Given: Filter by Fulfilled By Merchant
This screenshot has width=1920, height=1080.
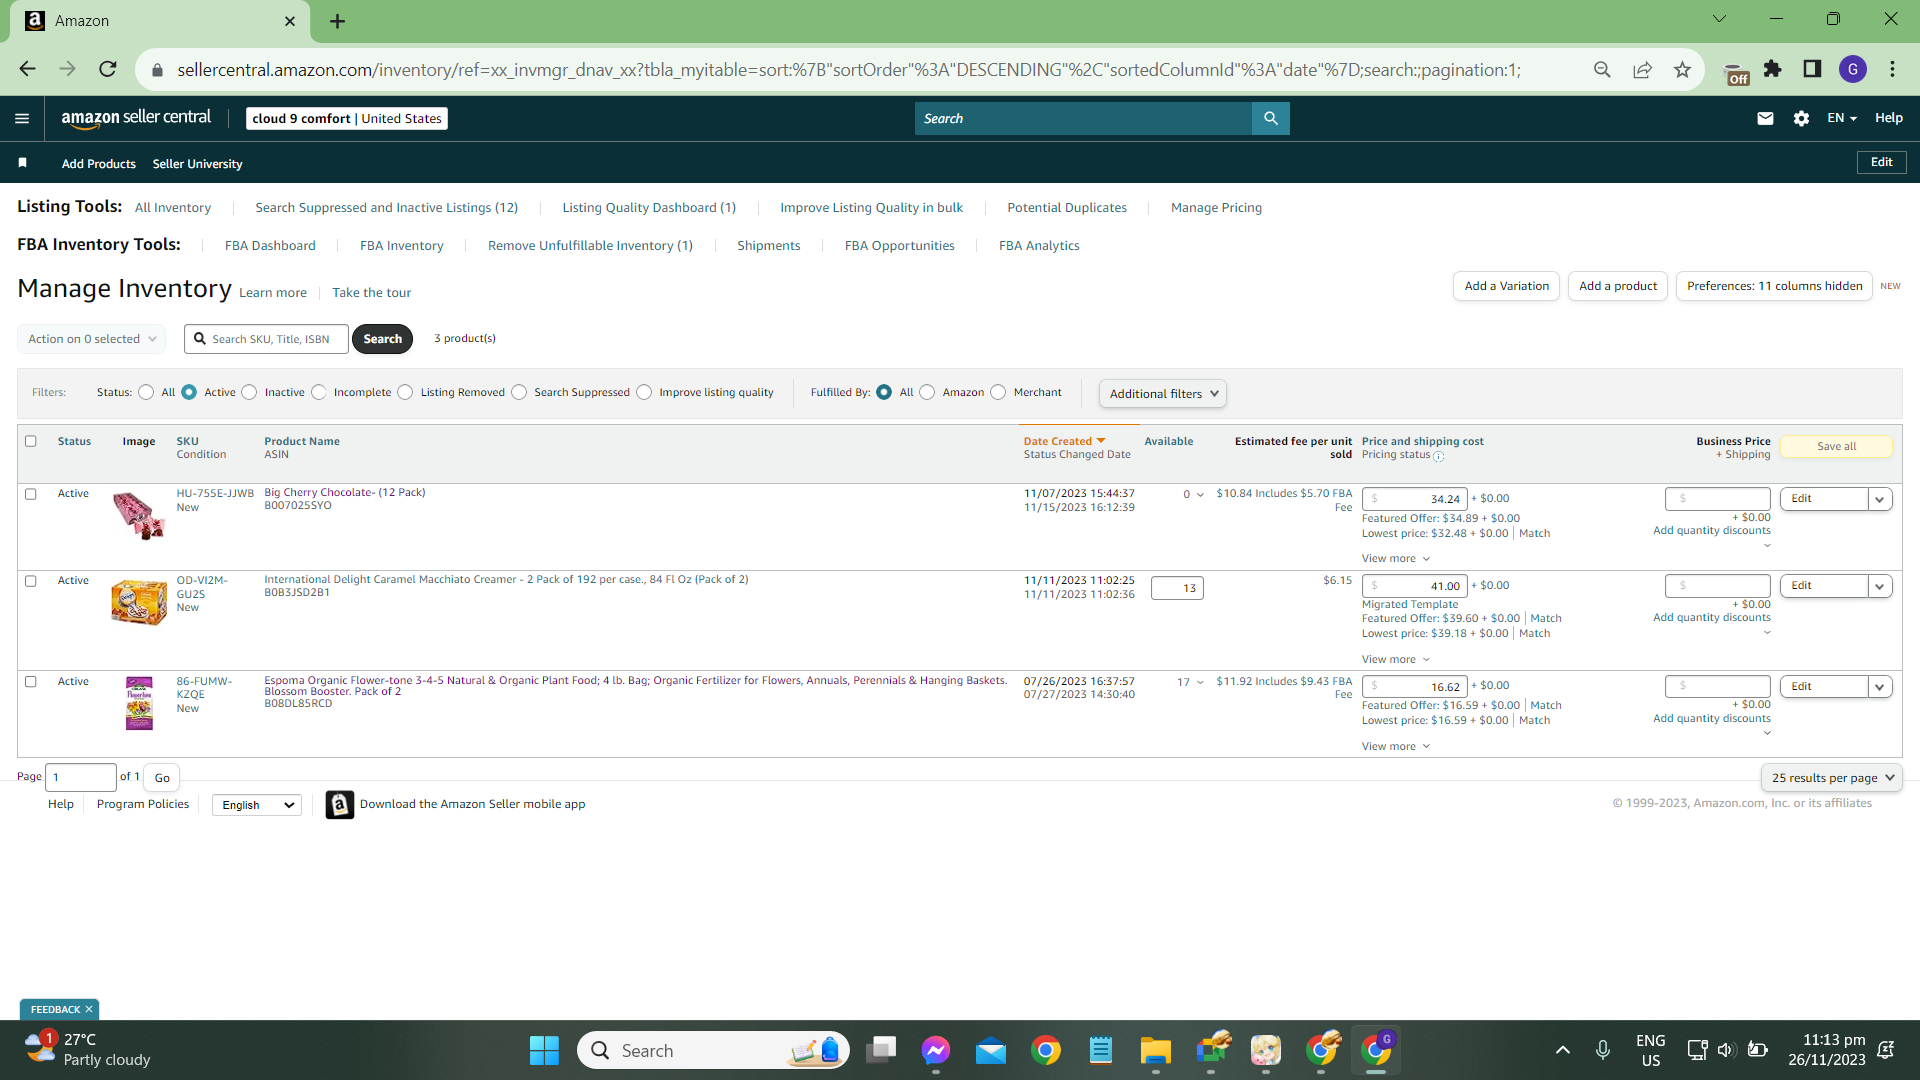Looking at the screenshot, I should point(998,392).
